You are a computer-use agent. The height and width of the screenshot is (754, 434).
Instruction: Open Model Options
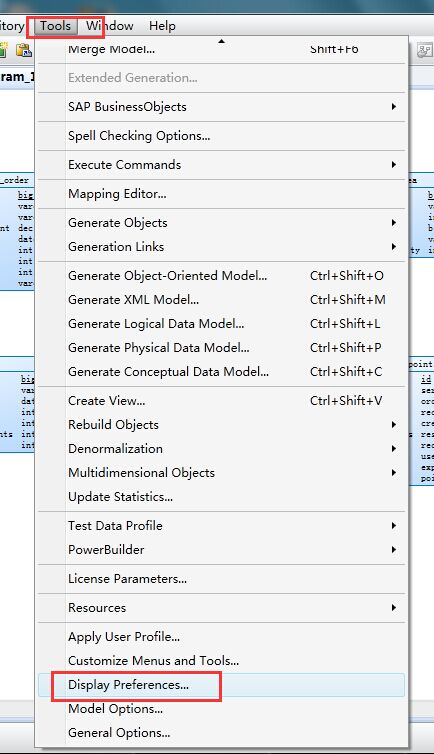(x=221, y=709)
